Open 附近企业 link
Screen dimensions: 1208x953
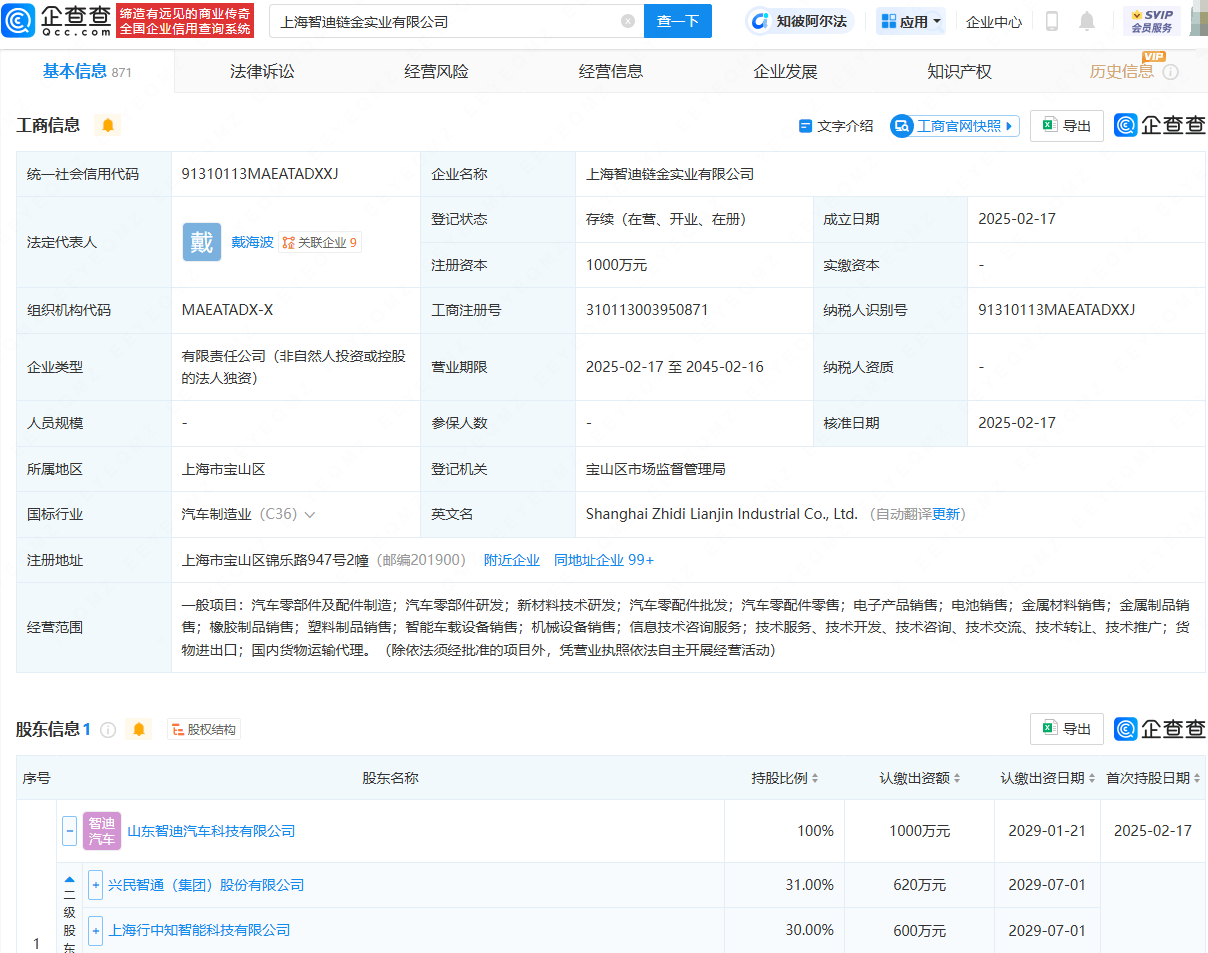pos(512,560)
